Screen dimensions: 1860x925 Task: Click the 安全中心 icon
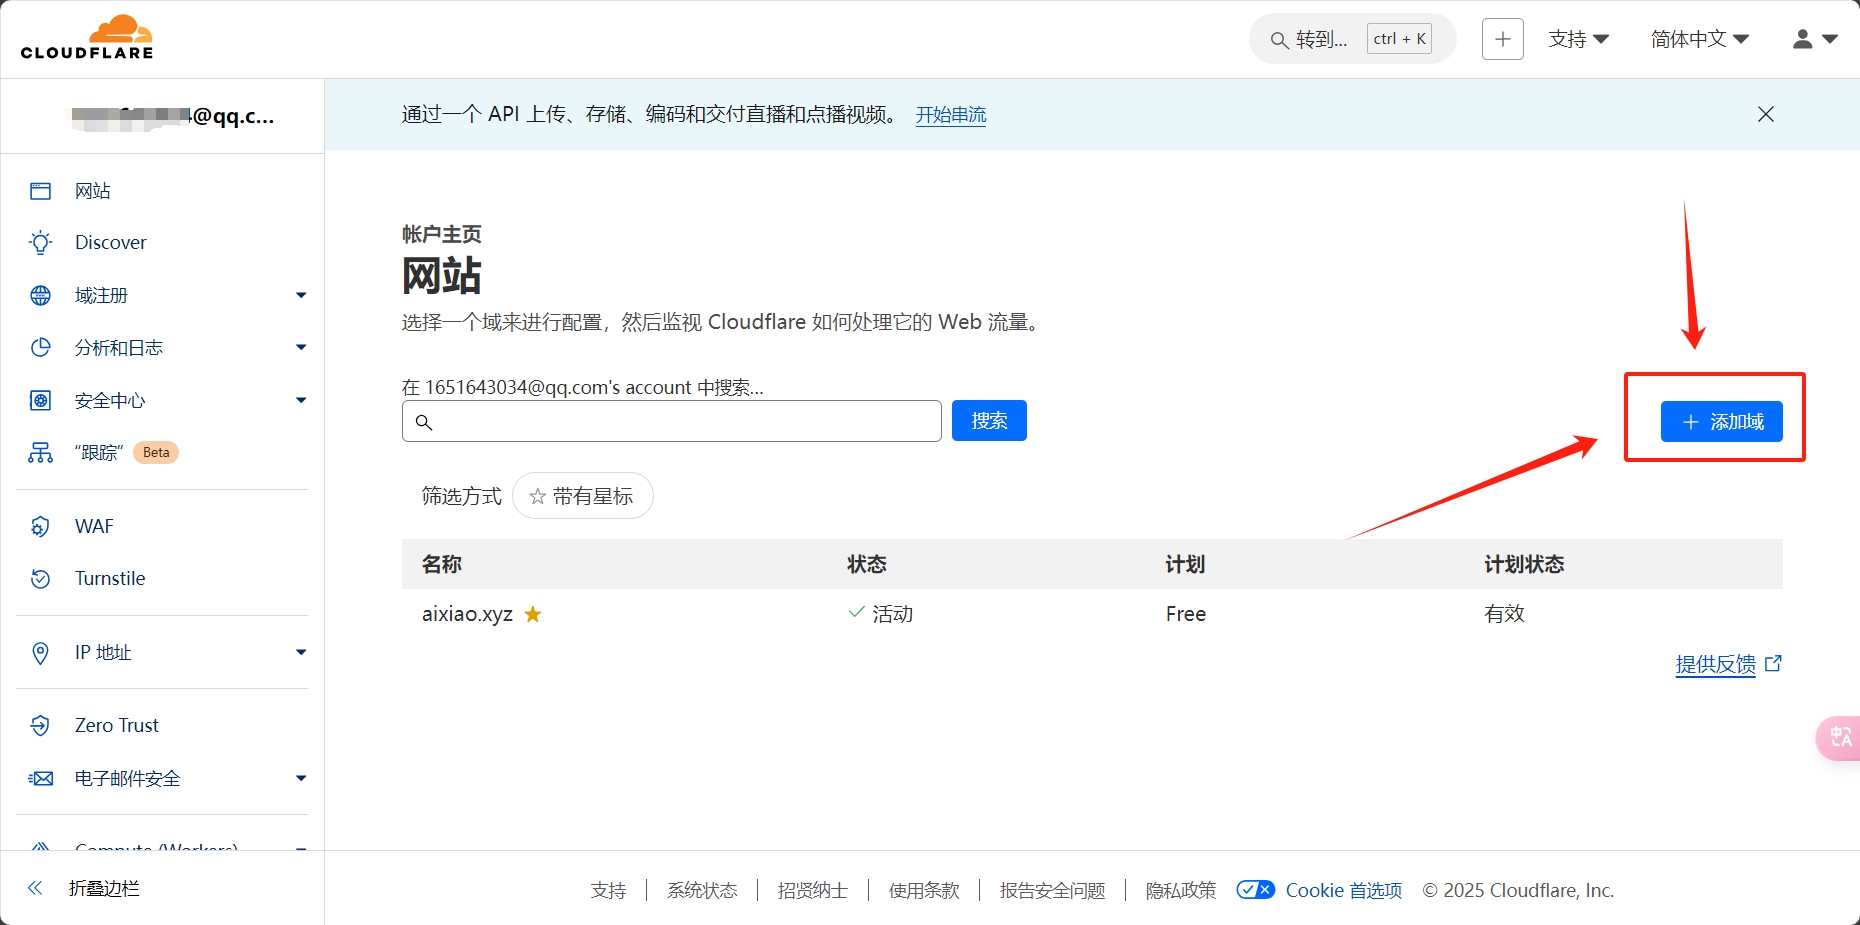tap(40, 401)
